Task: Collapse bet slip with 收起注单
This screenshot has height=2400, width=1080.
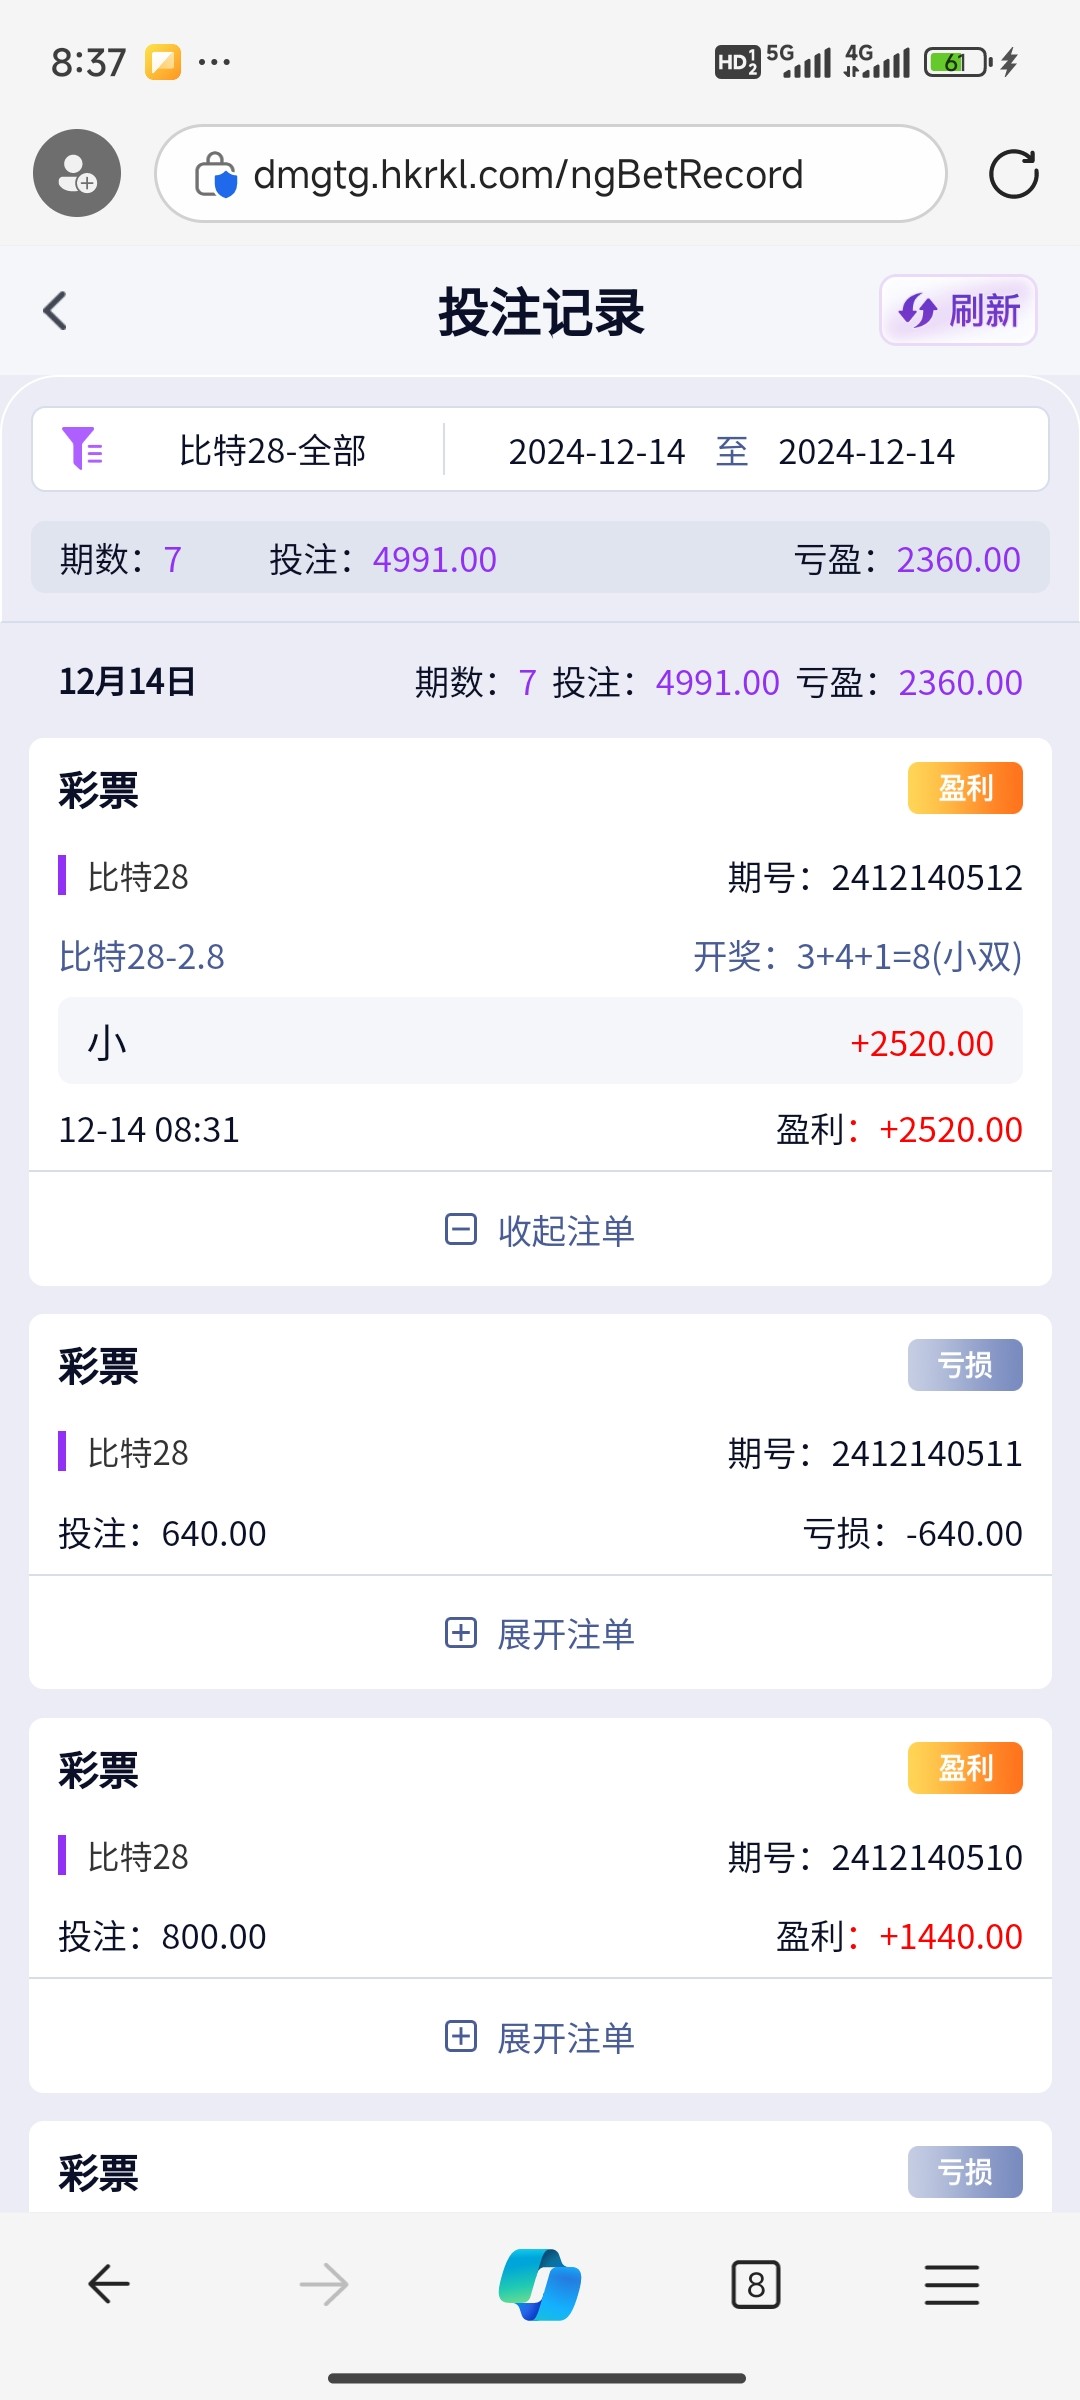Action: pos(540,1230)
